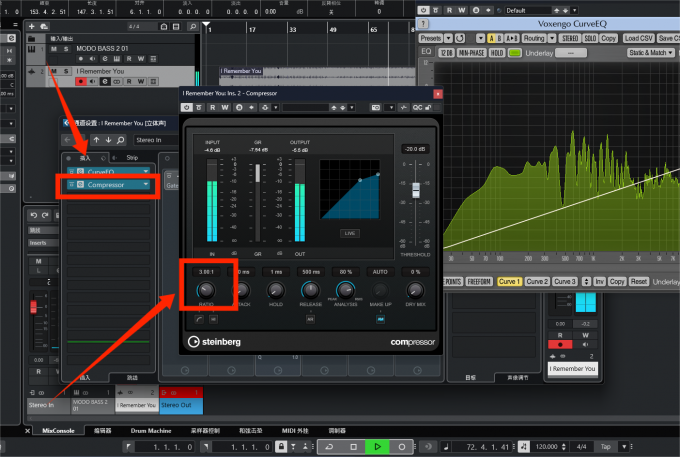Select the Compressor insert slot

[x=108, y=185]
